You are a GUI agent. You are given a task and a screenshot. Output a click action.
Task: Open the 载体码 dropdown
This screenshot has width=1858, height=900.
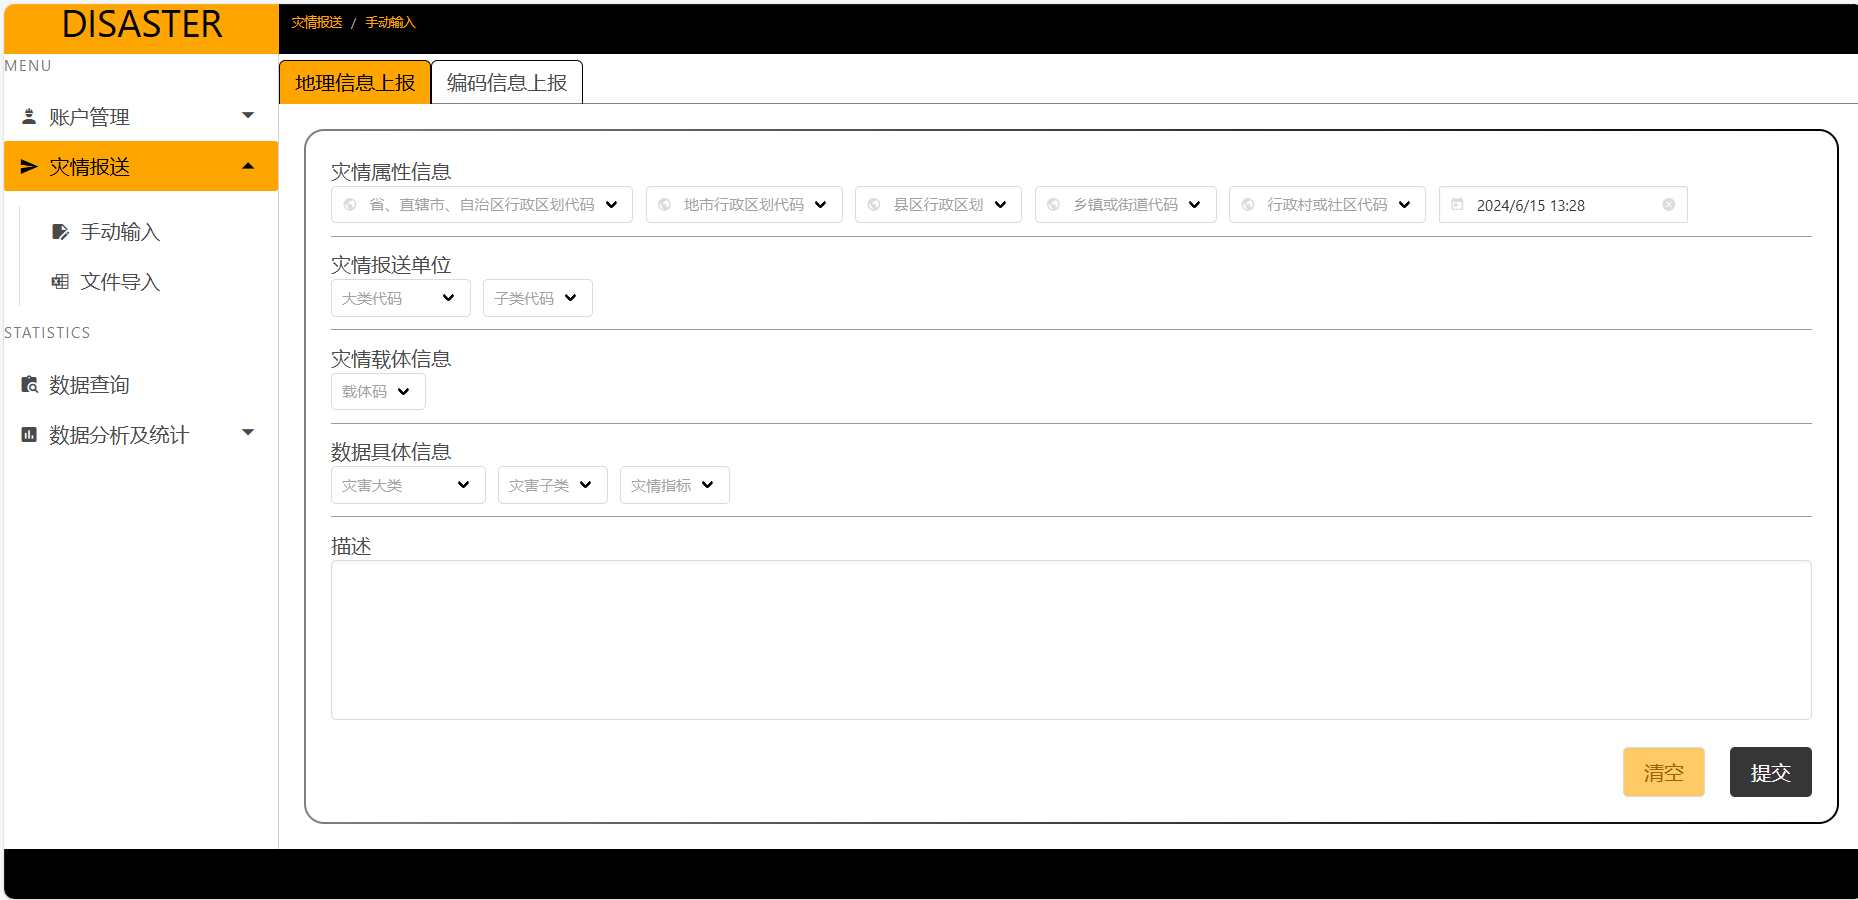(378, 392)
